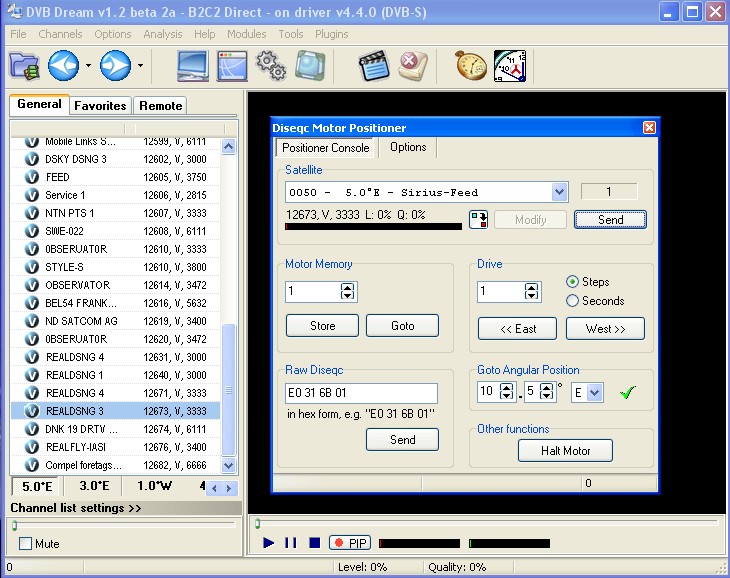Open dropdown arrow beside previous channel button

(88, 66)
